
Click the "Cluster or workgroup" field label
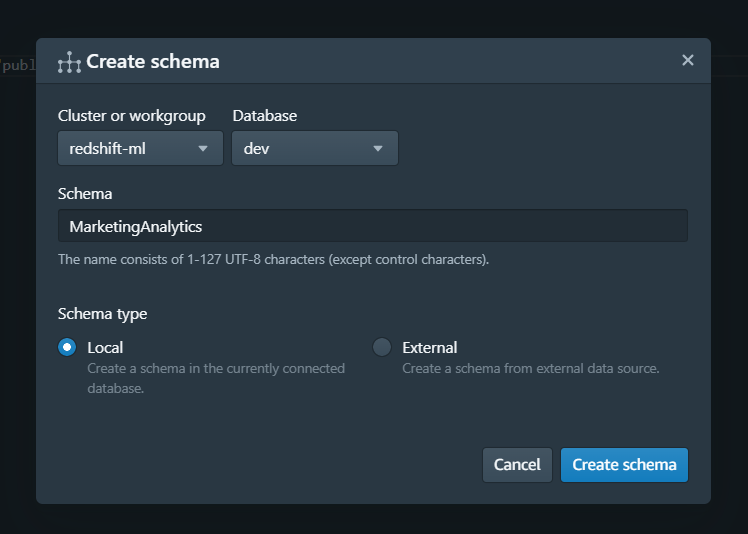coord(132,116)
